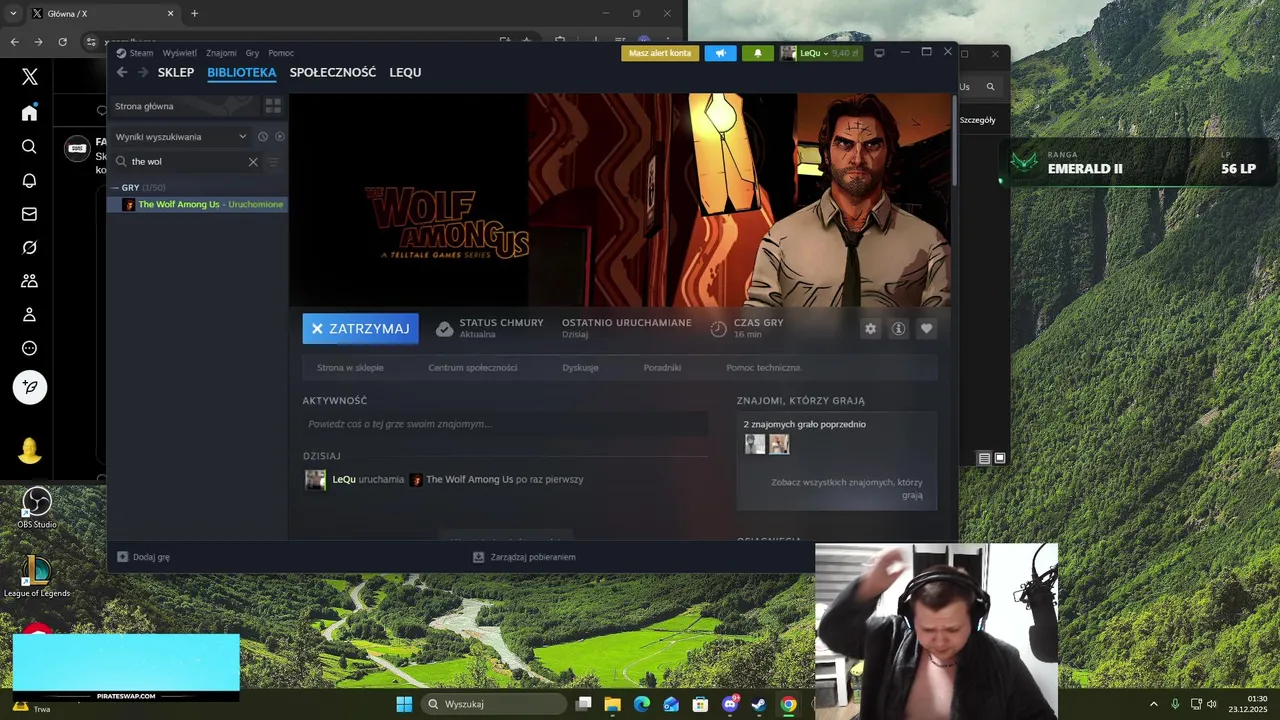Screen dimensions: 1280x720
Task: Open Zarządzaj pobieraniem
Action: (524, 557)
